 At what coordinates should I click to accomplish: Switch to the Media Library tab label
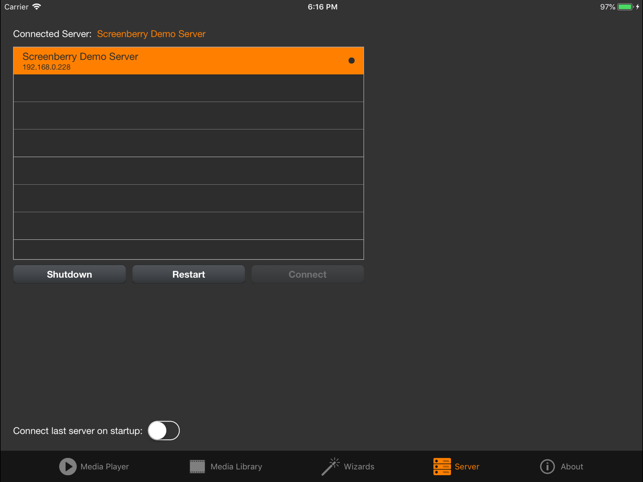(236, 467)
